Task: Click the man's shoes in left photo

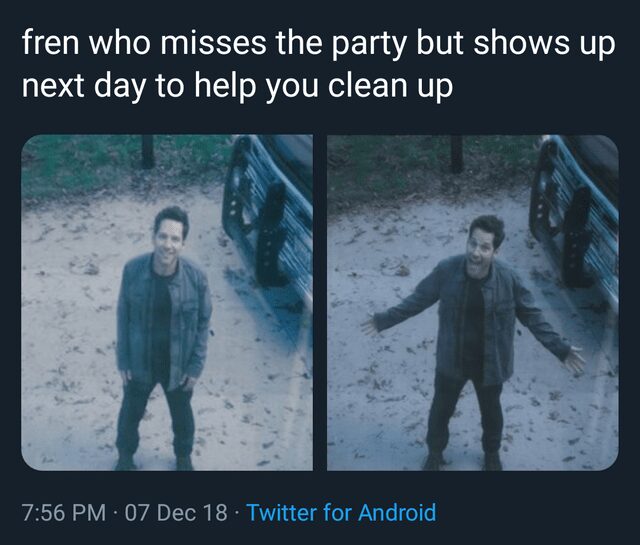Action: pos(154,460)
